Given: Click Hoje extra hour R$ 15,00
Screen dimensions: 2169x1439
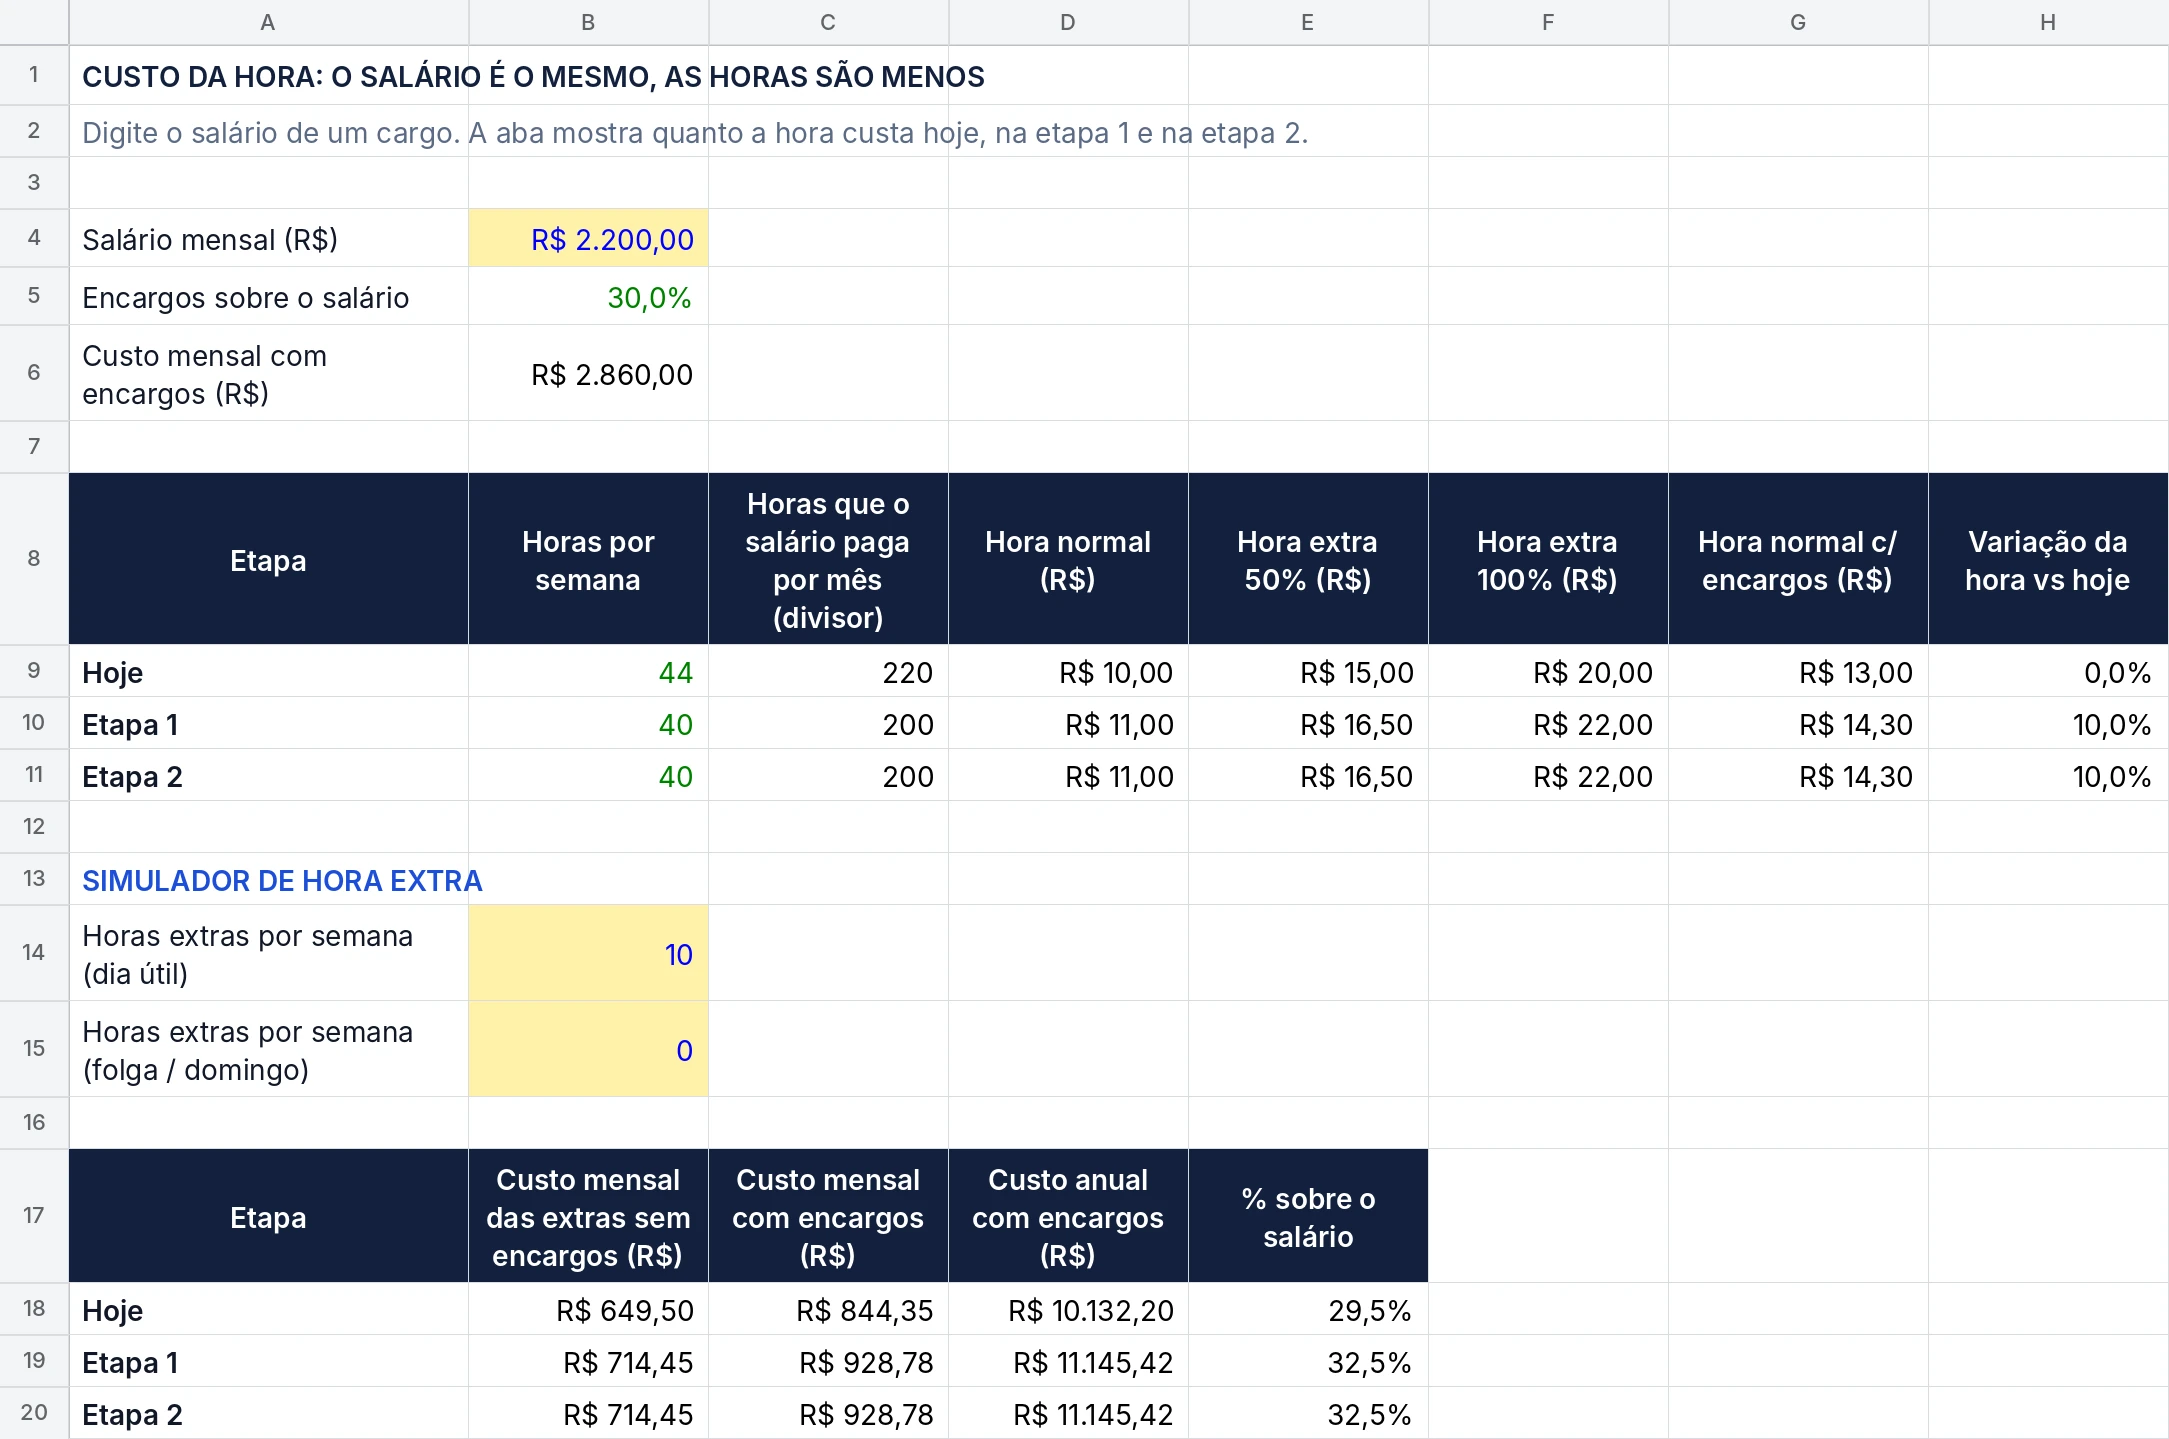Looking at the screenshot, I should (1308, 671).
